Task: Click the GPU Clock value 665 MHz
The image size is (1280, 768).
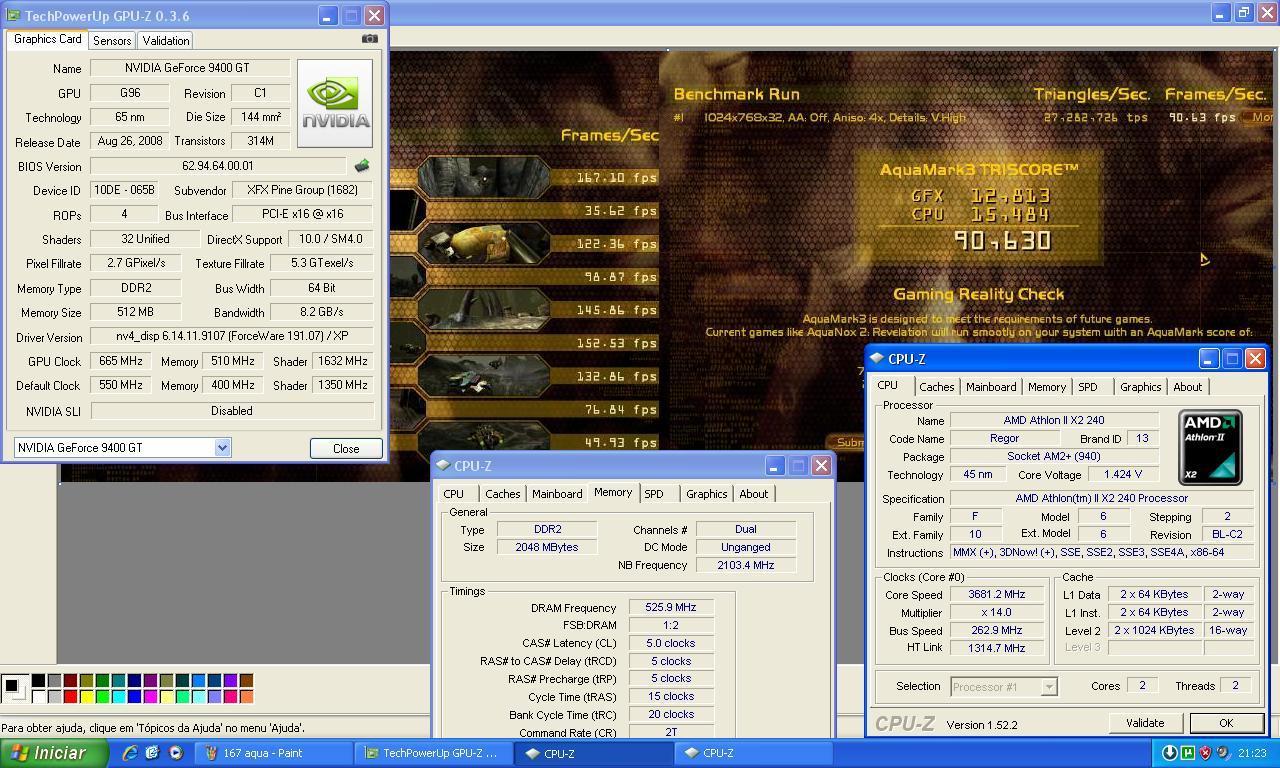Action: point(122,361)
